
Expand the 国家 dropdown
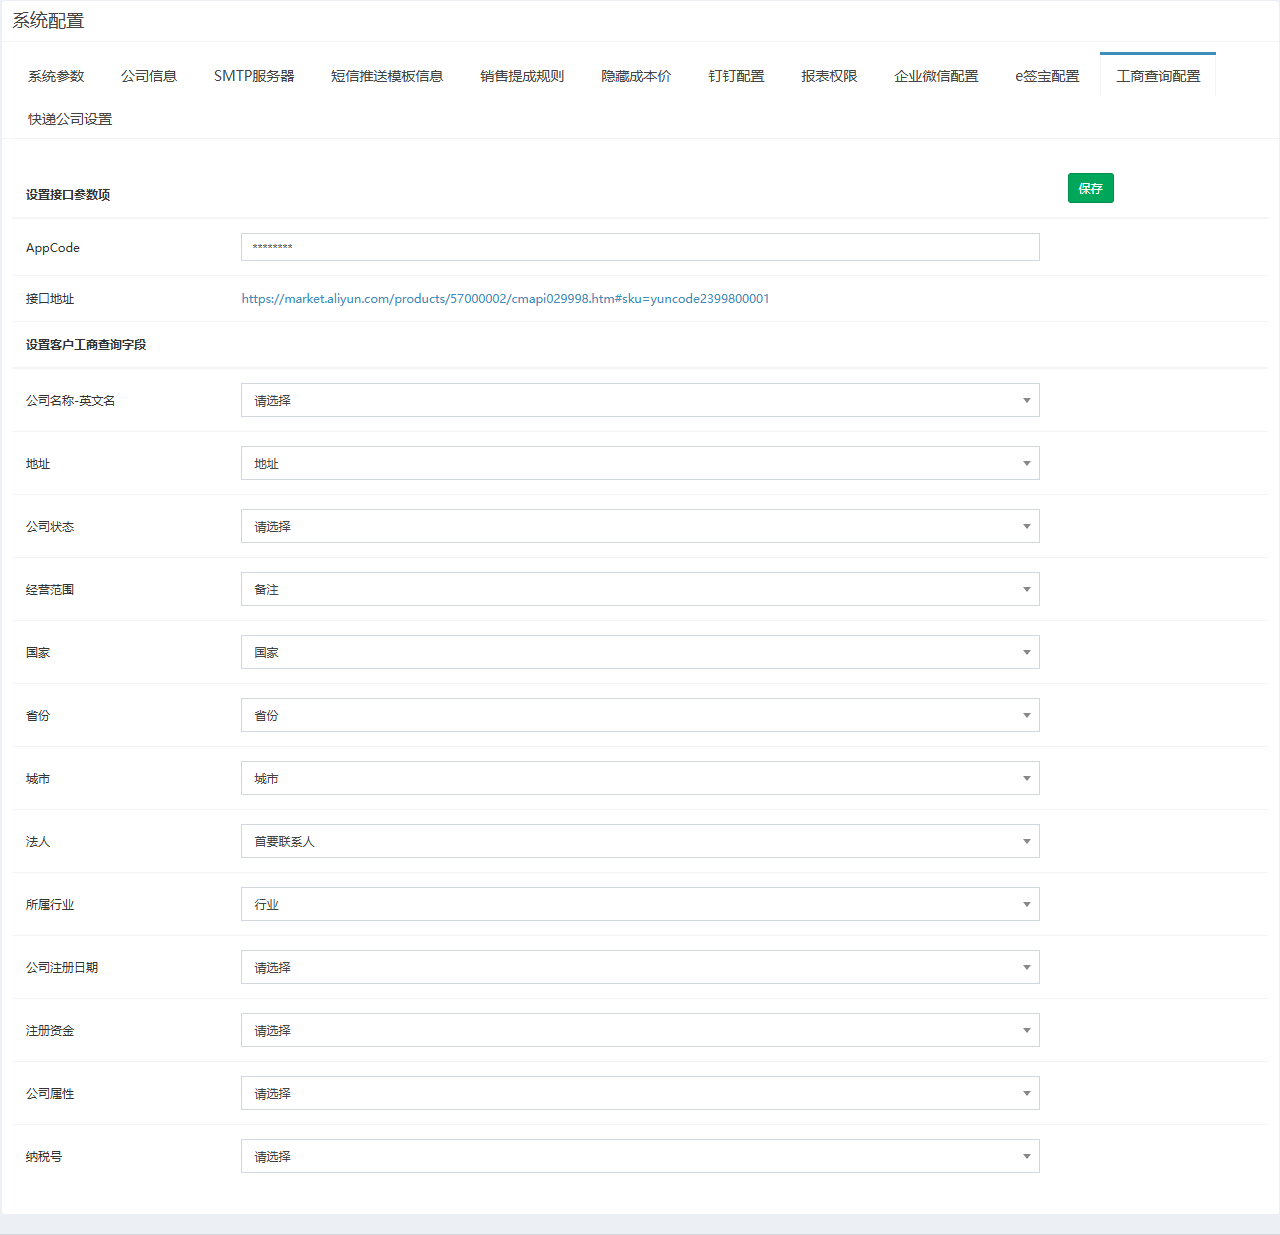pyautogui.click(x=640, y=652)
